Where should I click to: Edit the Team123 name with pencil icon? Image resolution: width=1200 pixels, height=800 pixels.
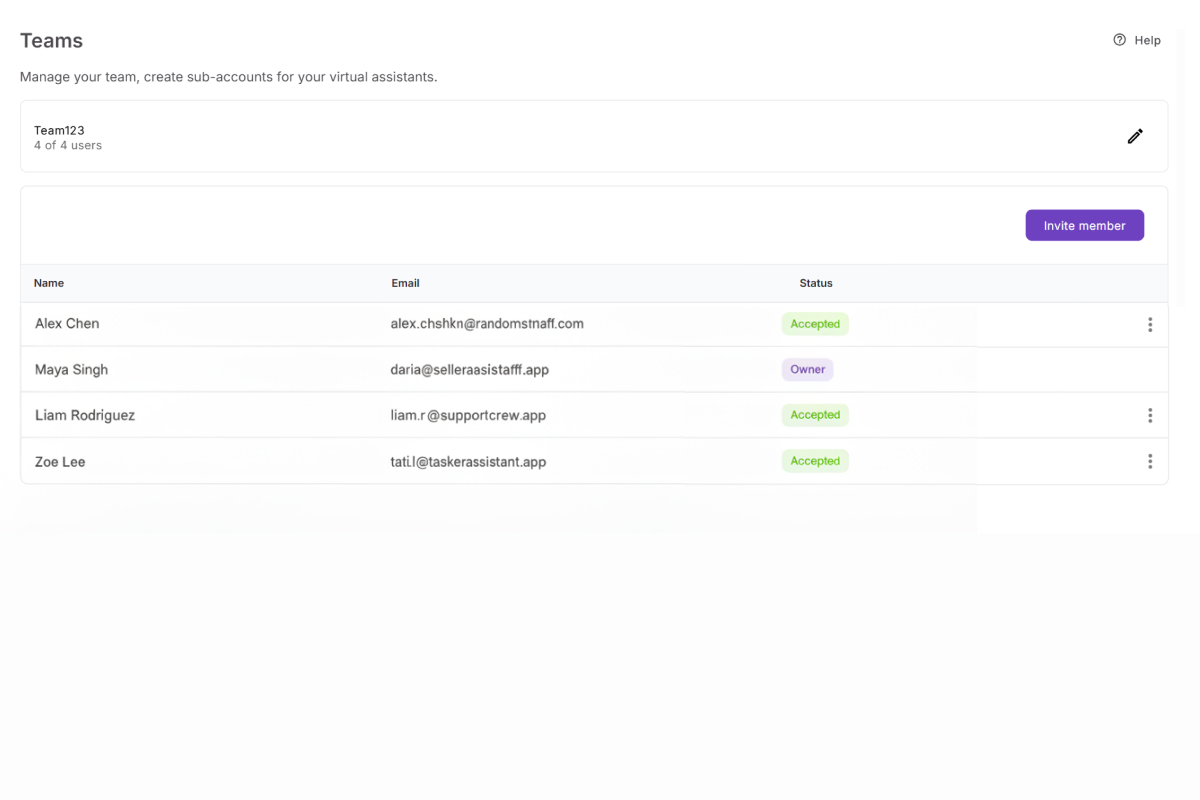click(1135, 136)
